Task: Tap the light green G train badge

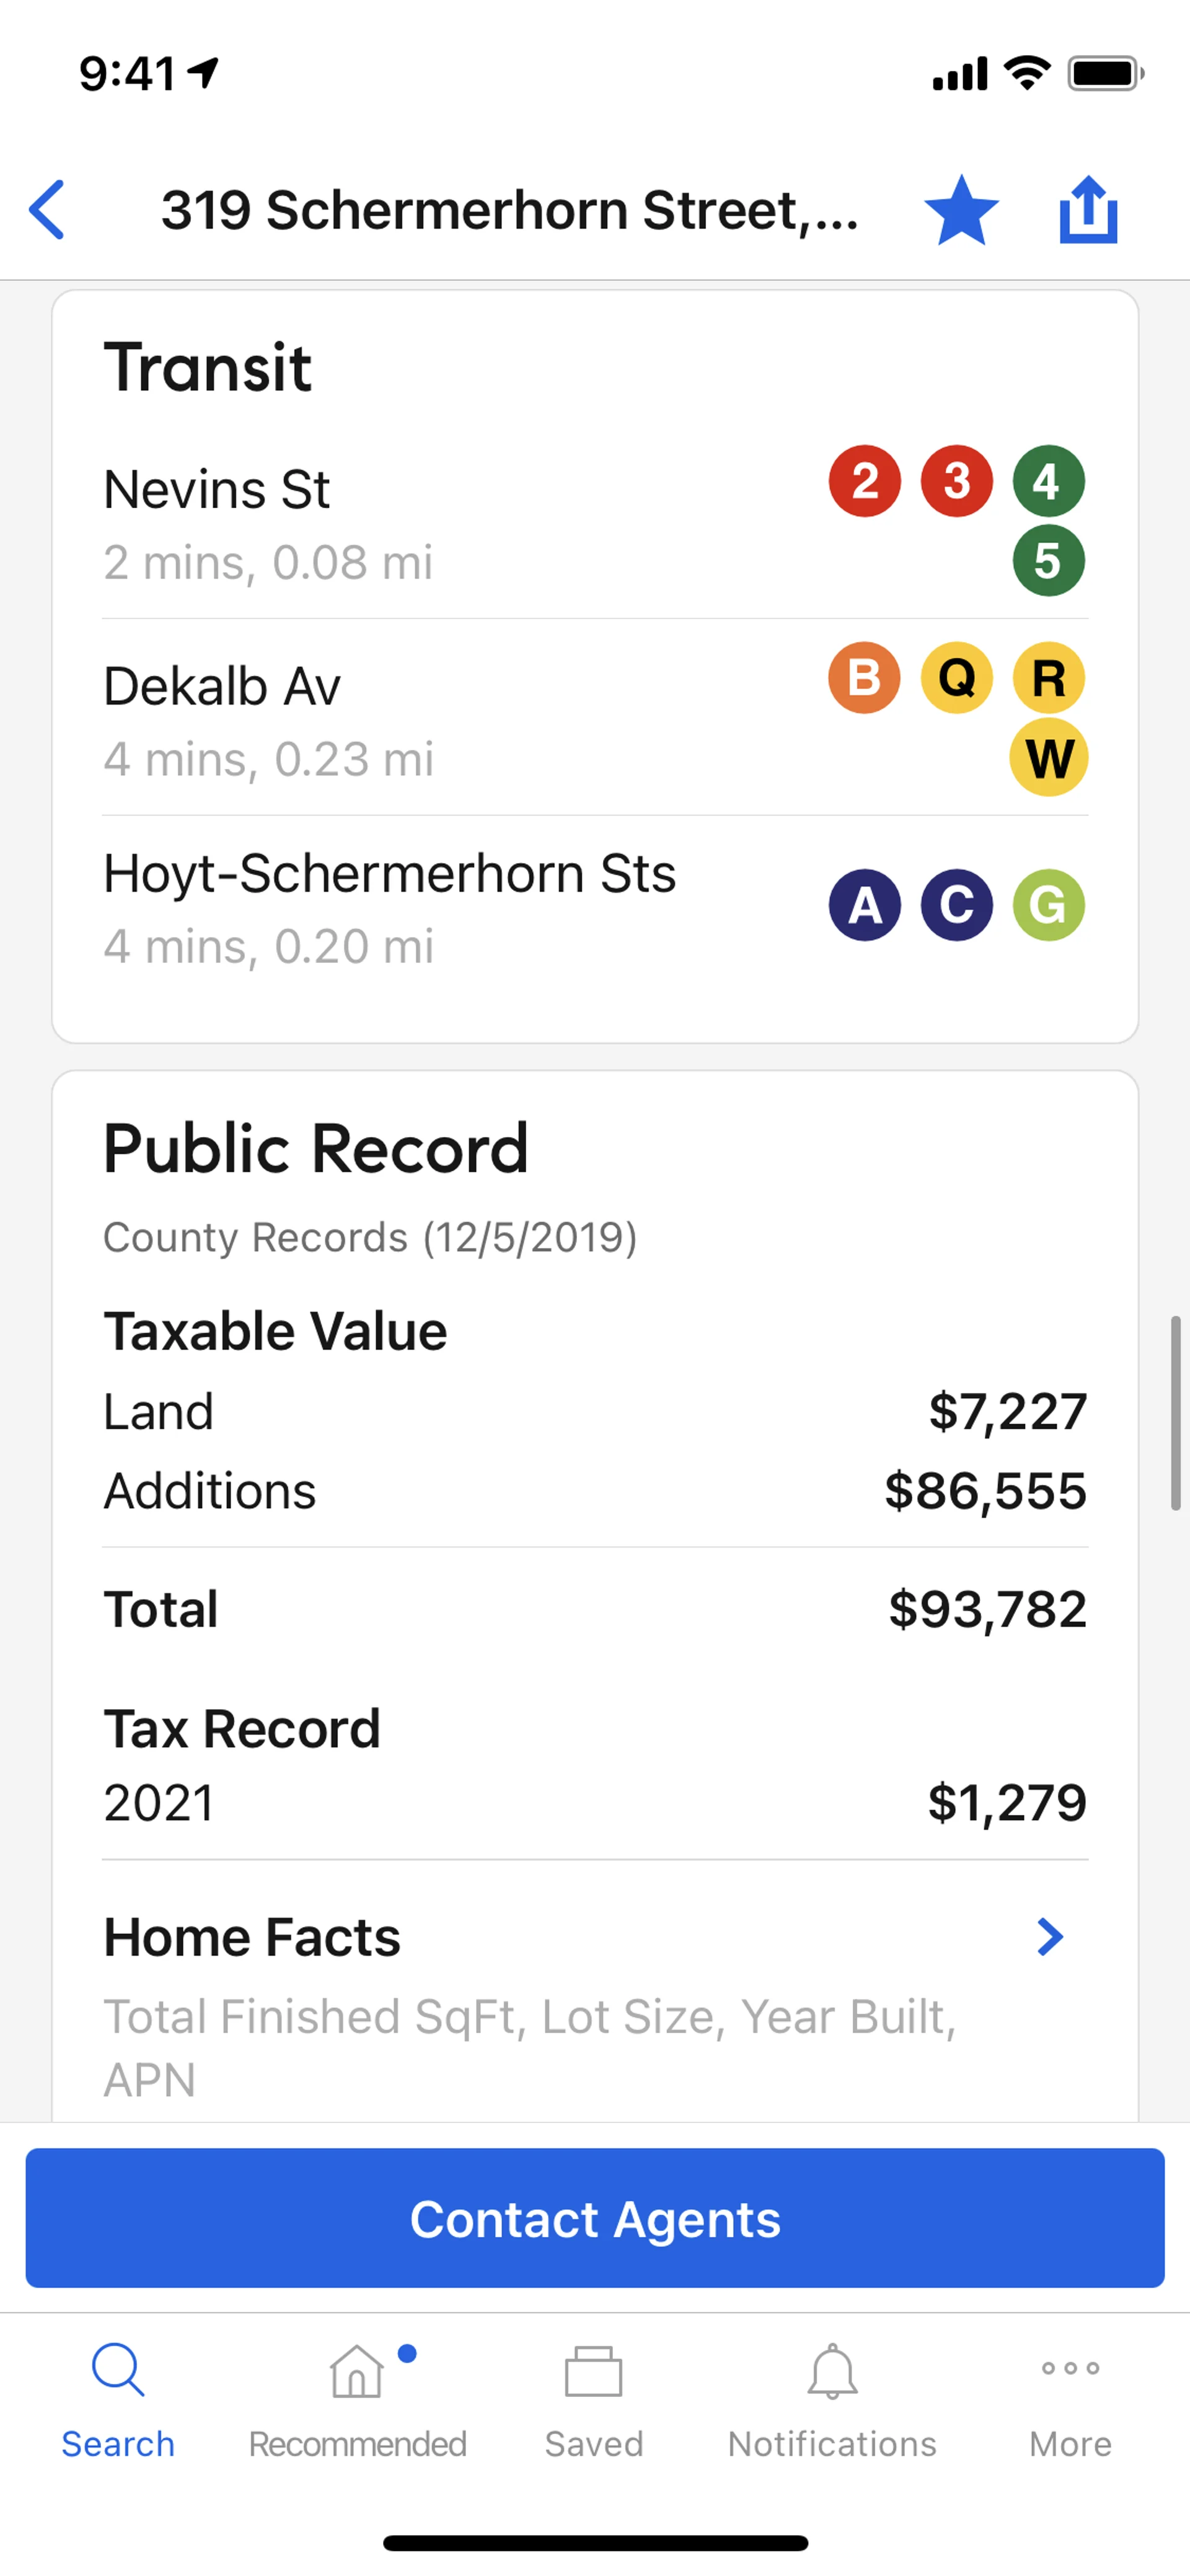Action: [x=1048, y=906]
